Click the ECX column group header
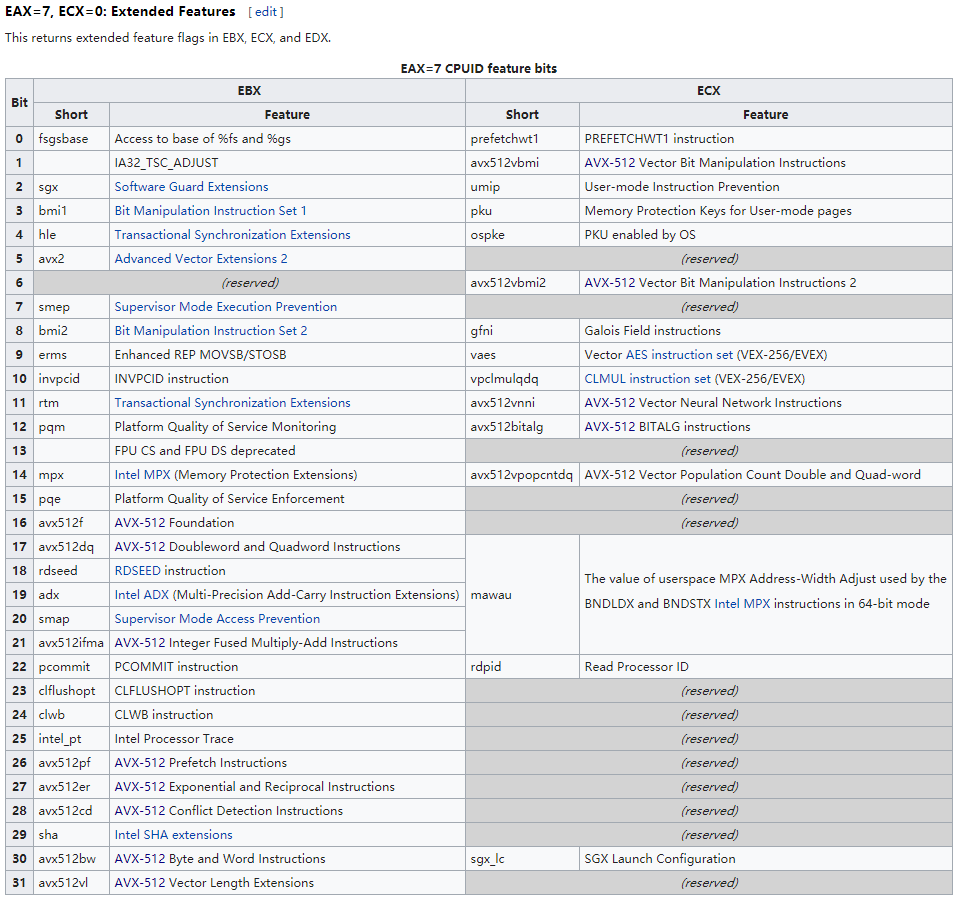 [709, 91]
